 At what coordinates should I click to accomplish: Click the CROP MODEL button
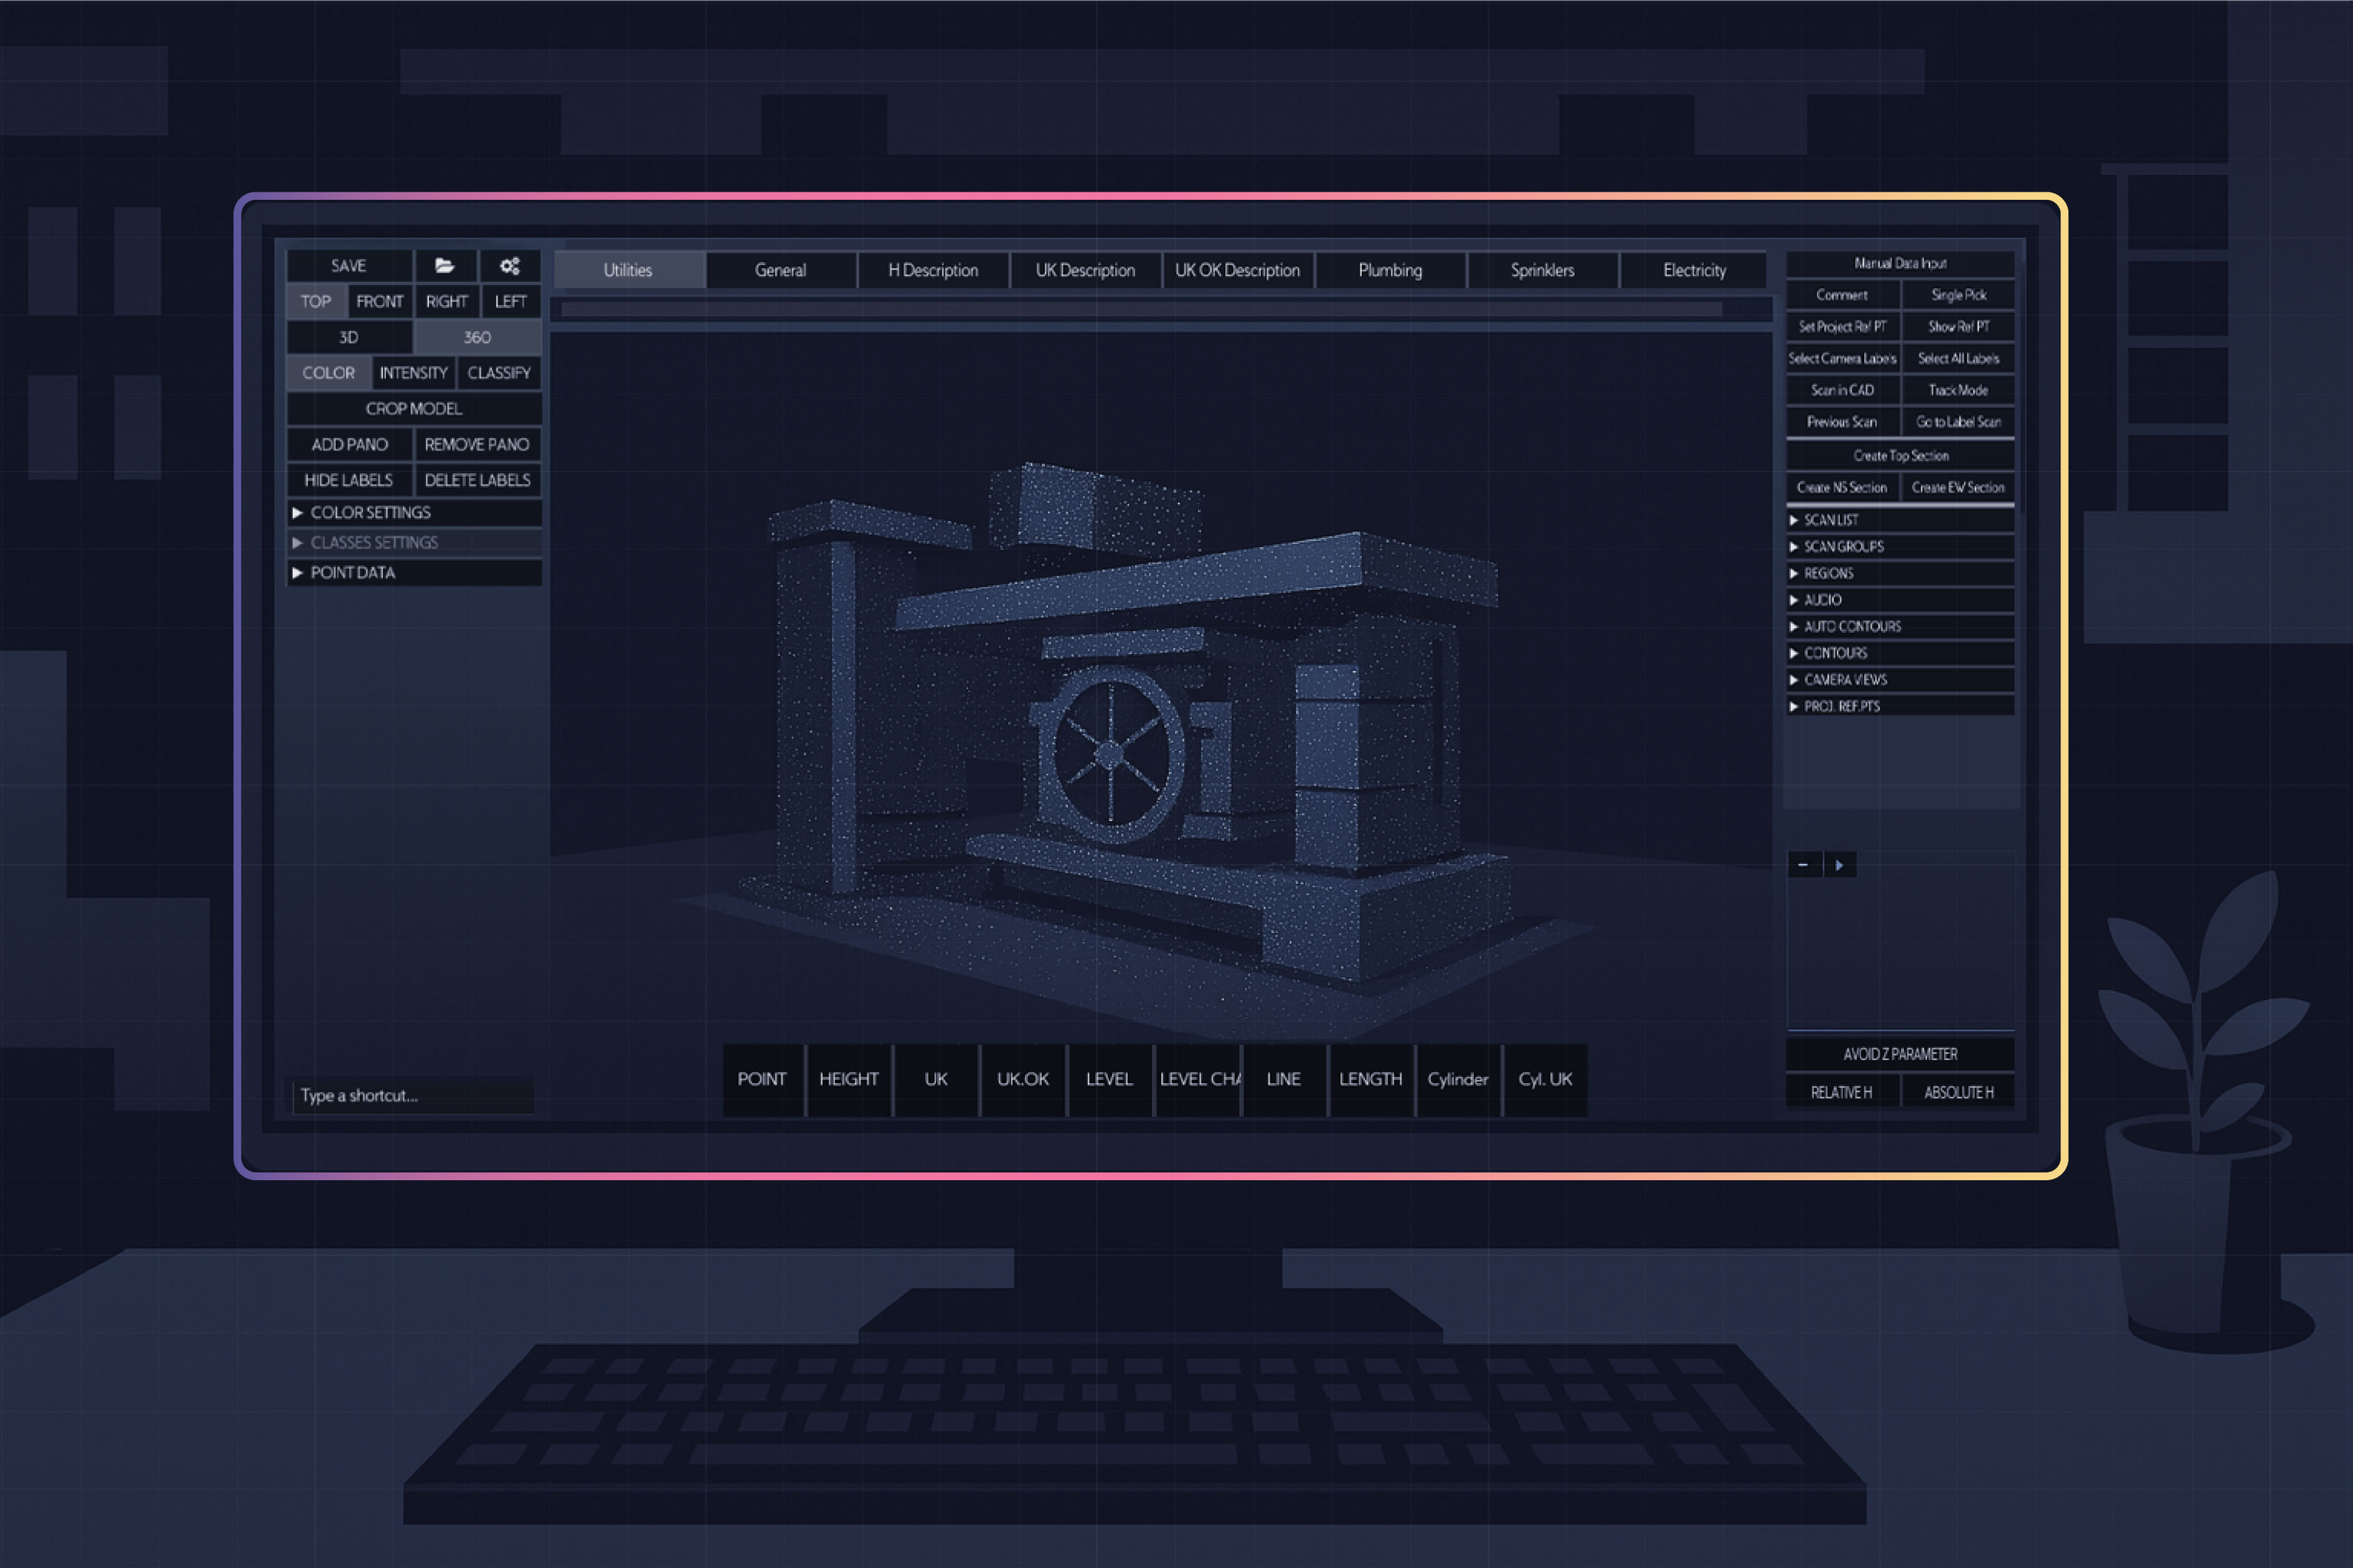pyautogui.click(x=413, y=408)
